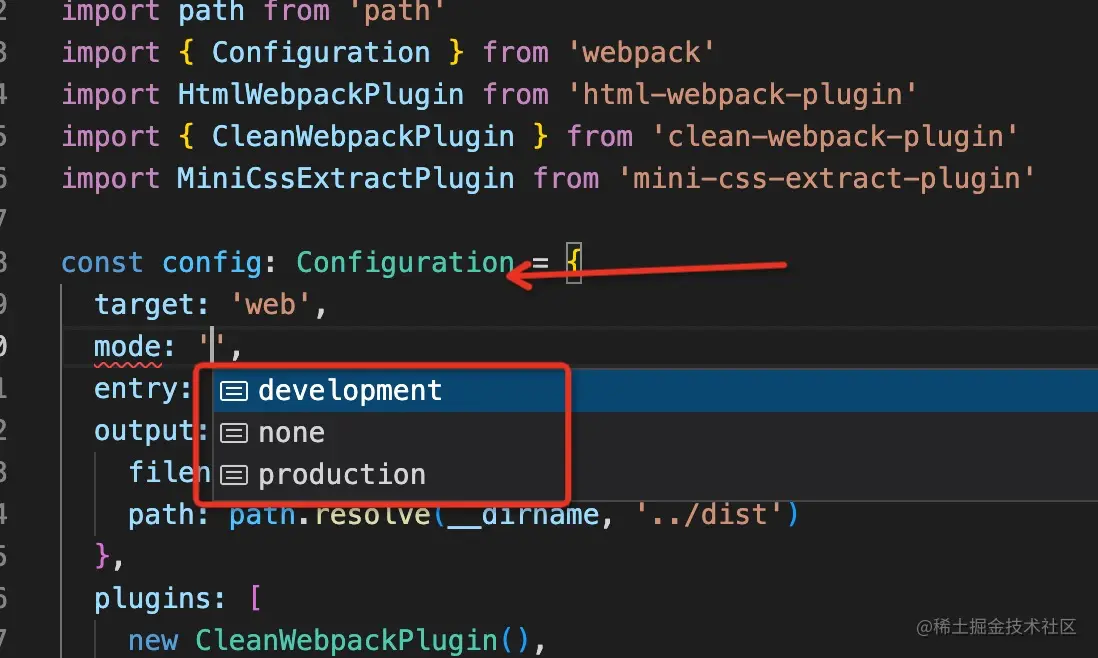Choose the 'none' autocomplete suggestion

coord(655,433)
